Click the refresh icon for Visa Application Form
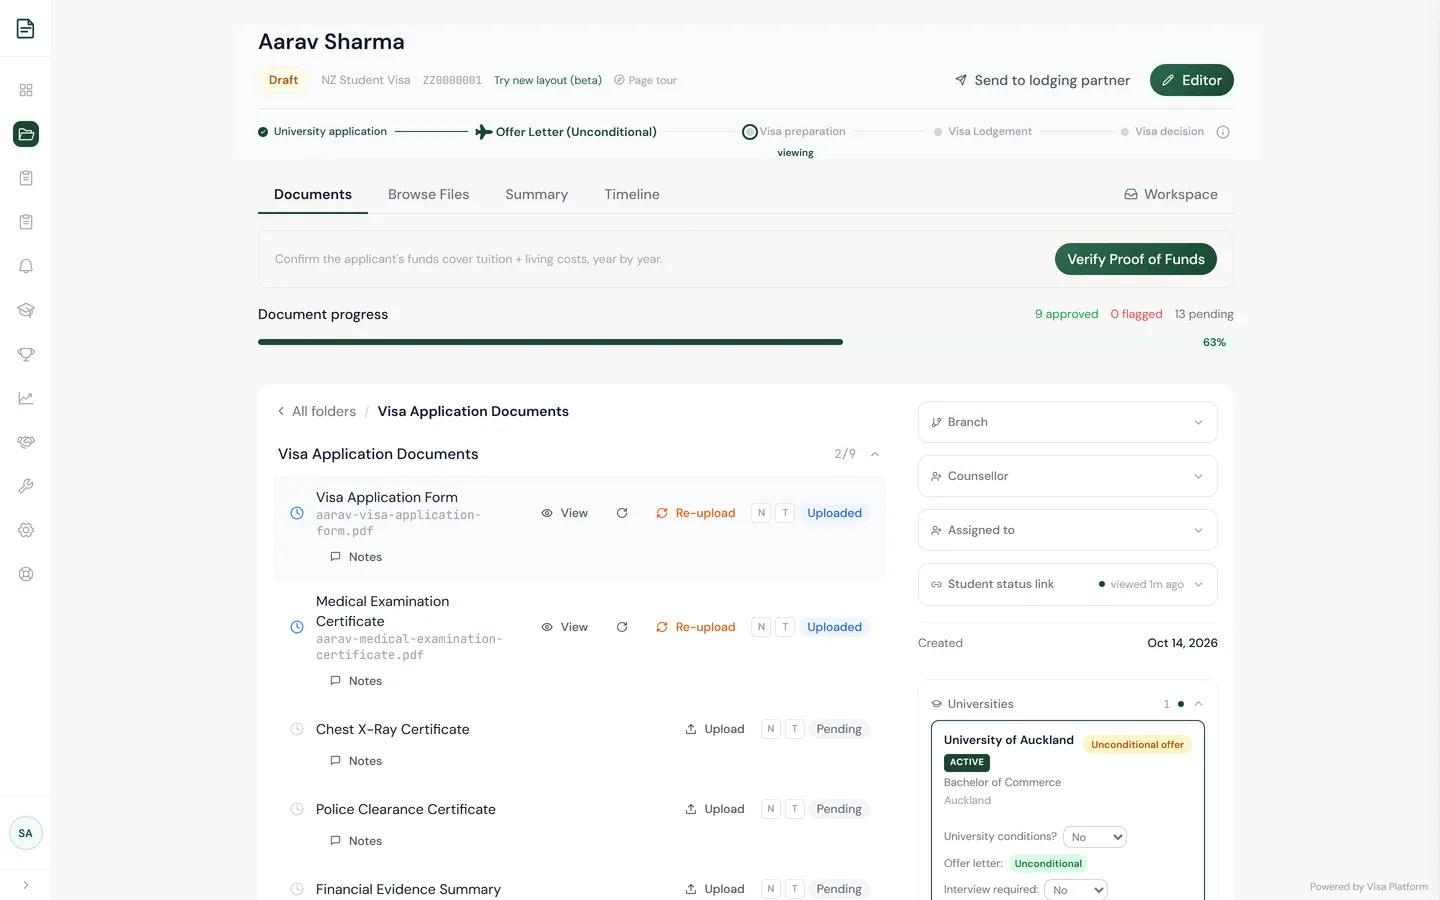This screenshot has height=900, width=1440. (622, 513)
